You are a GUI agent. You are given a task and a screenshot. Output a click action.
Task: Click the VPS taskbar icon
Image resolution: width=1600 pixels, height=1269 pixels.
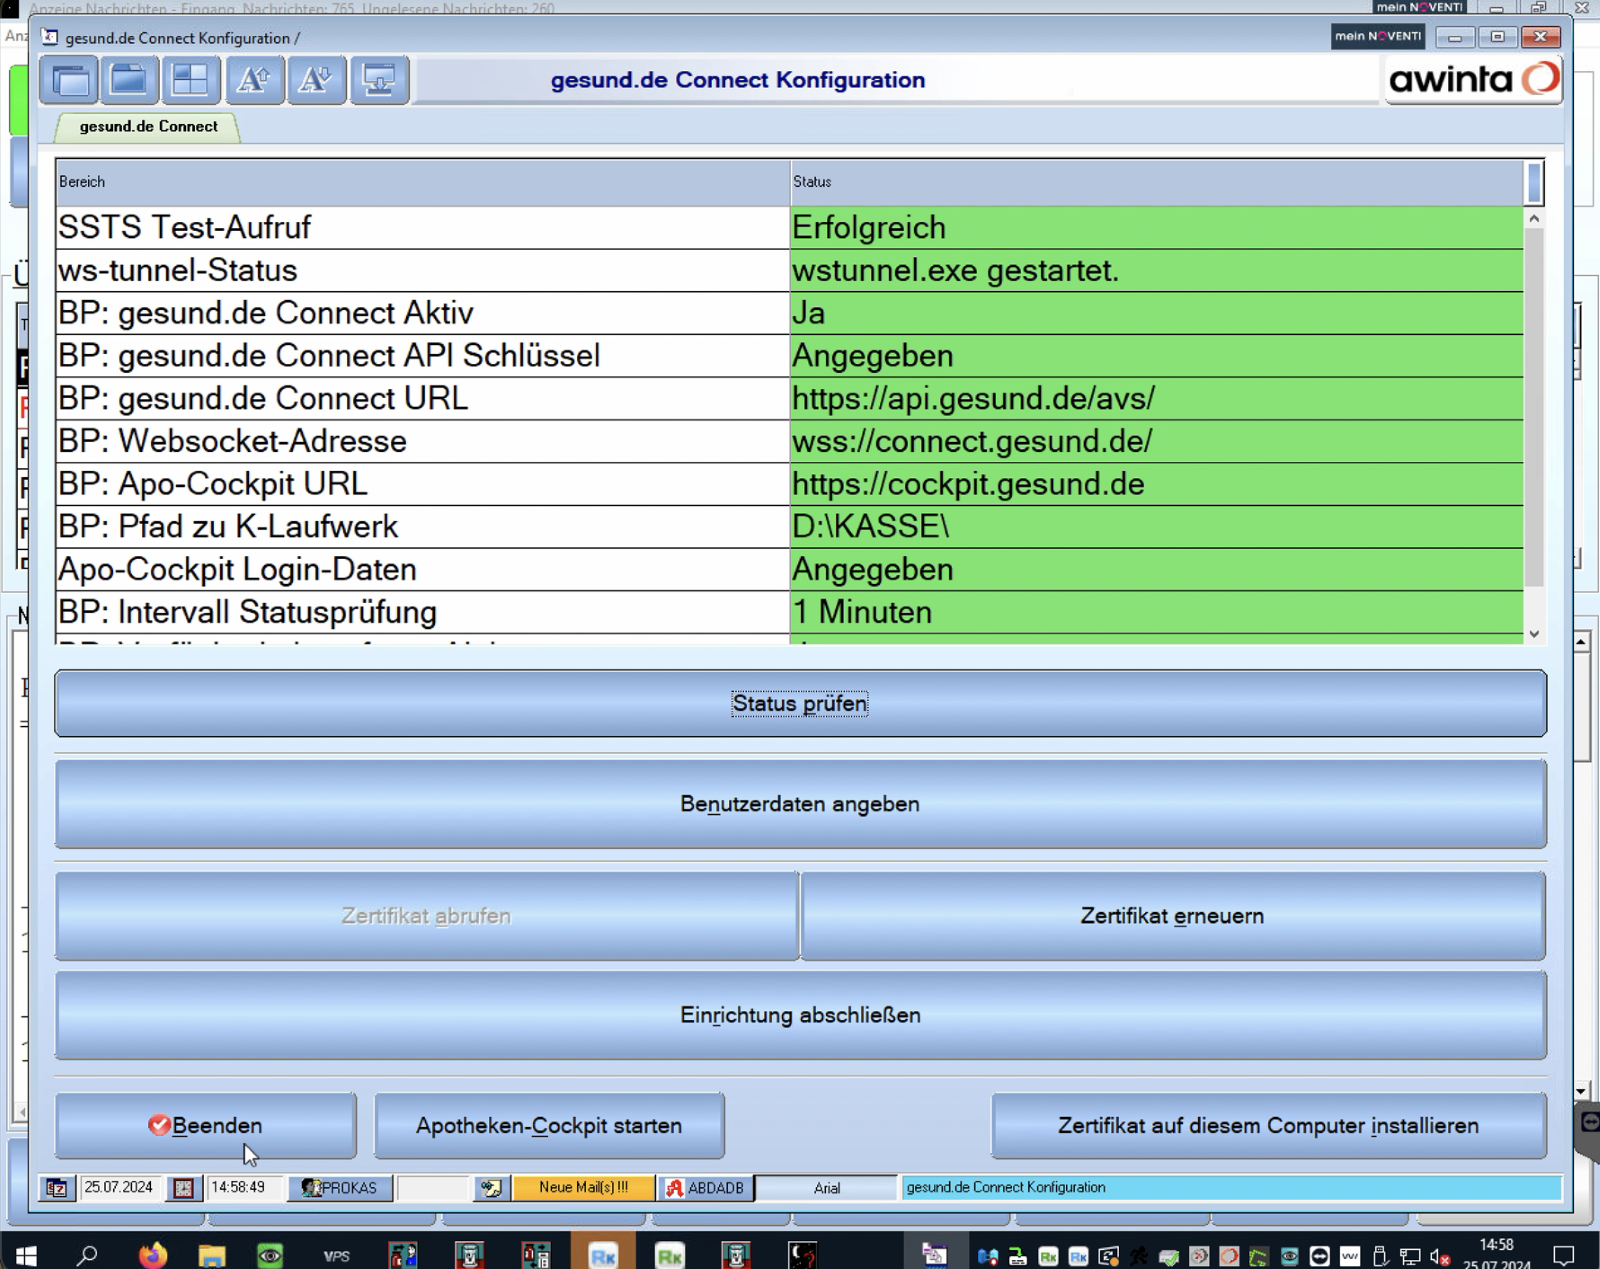tap(336, 1256)
